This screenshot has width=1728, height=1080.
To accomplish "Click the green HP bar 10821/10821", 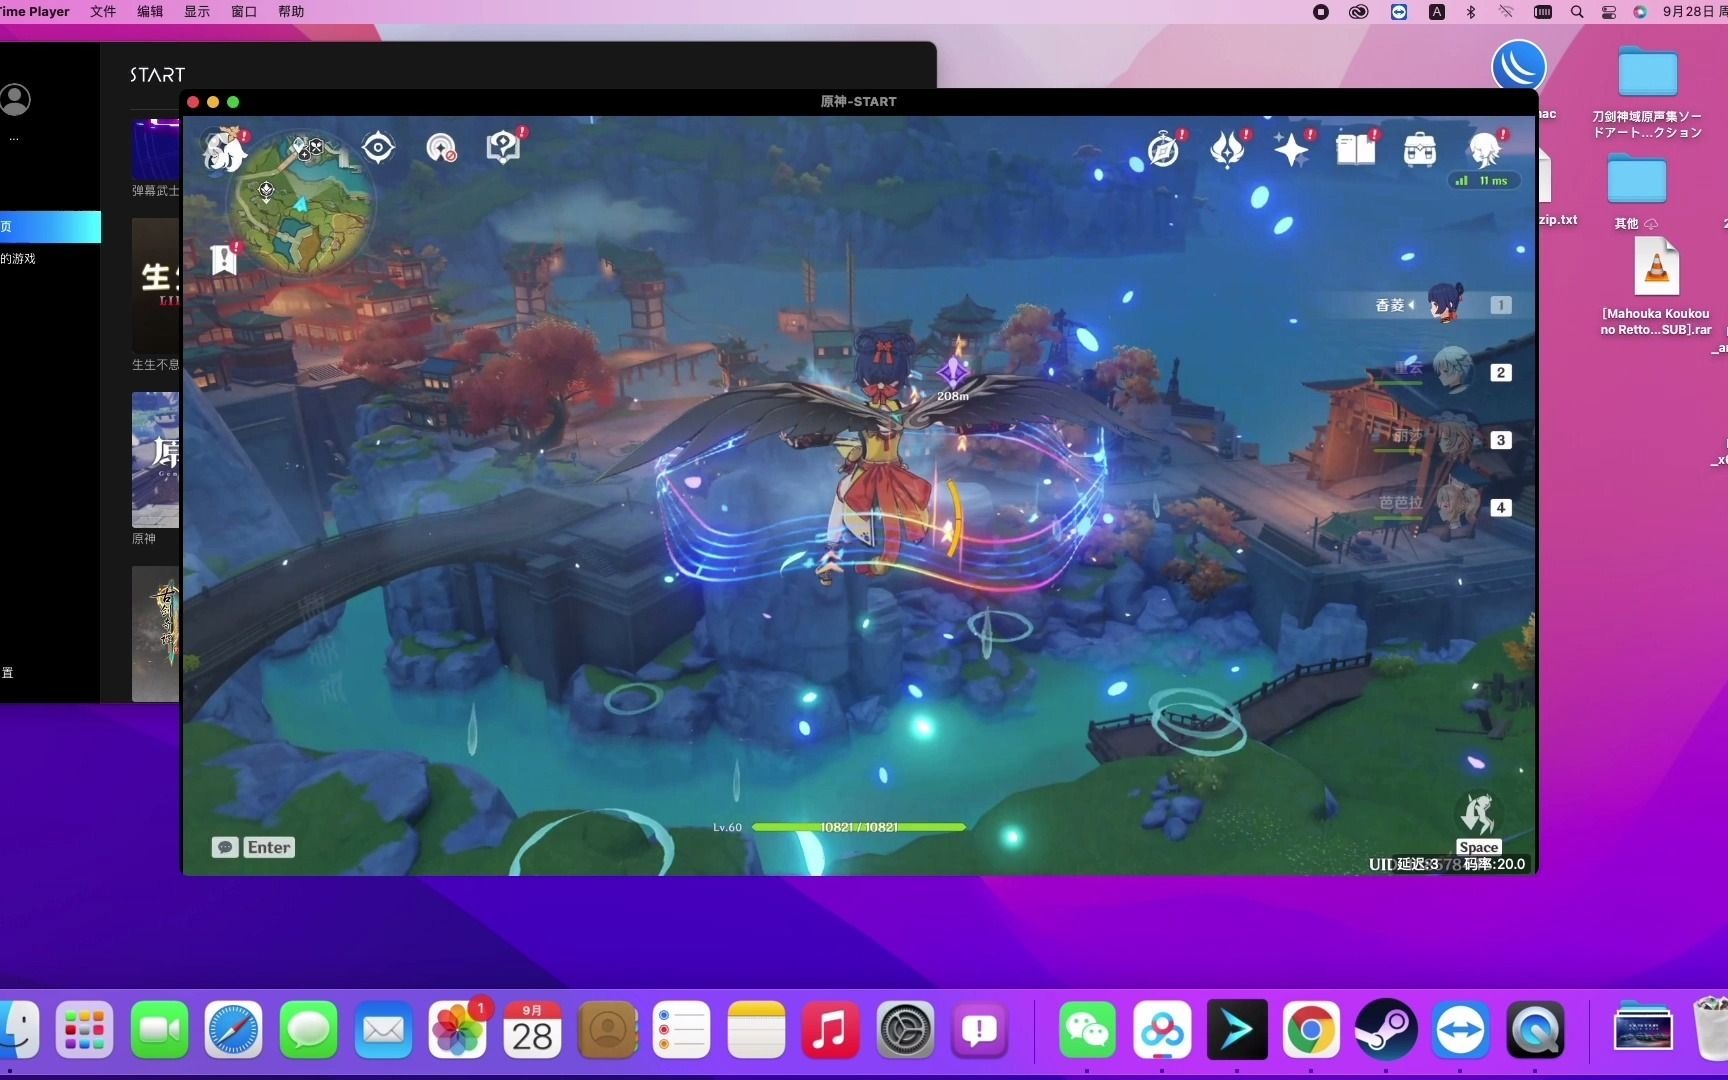I will coord(858,827).
